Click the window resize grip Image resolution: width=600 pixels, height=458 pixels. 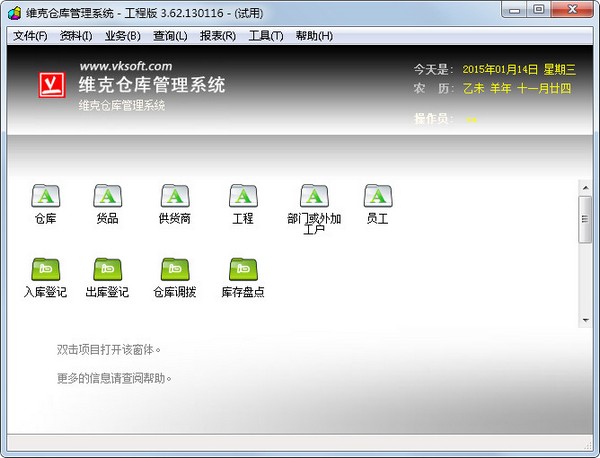pos(589,445)
